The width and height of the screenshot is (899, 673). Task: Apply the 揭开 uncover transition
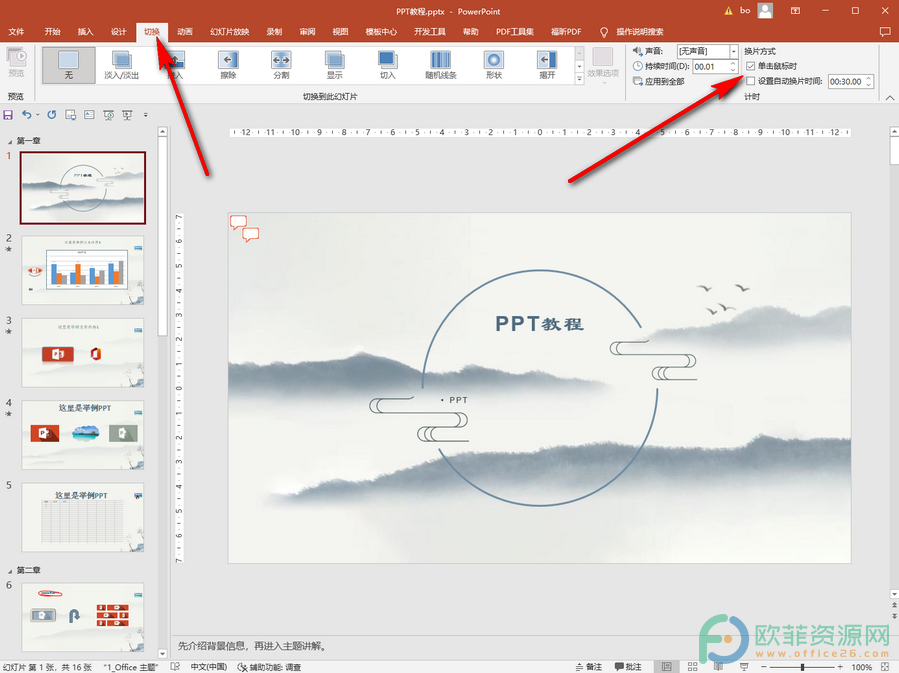point(547,65)
